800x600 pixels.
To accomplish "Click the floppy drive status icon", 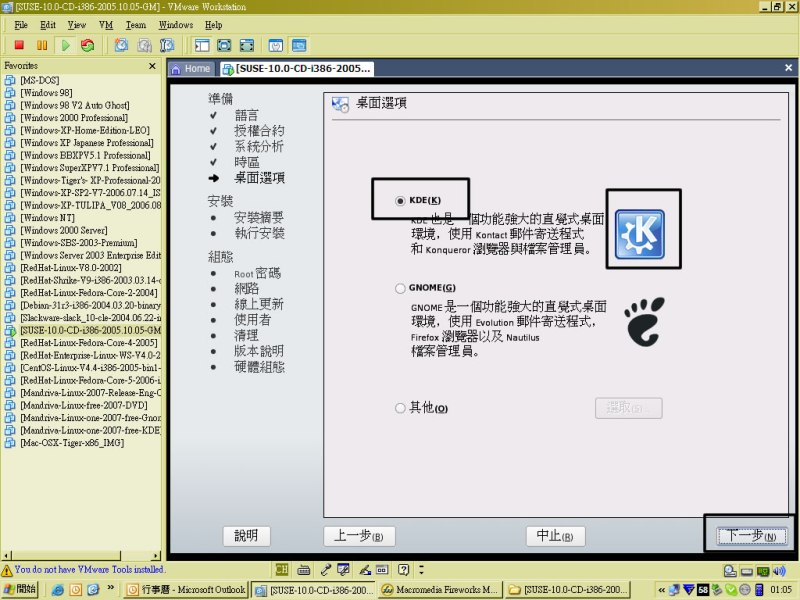I will point(747,571).
